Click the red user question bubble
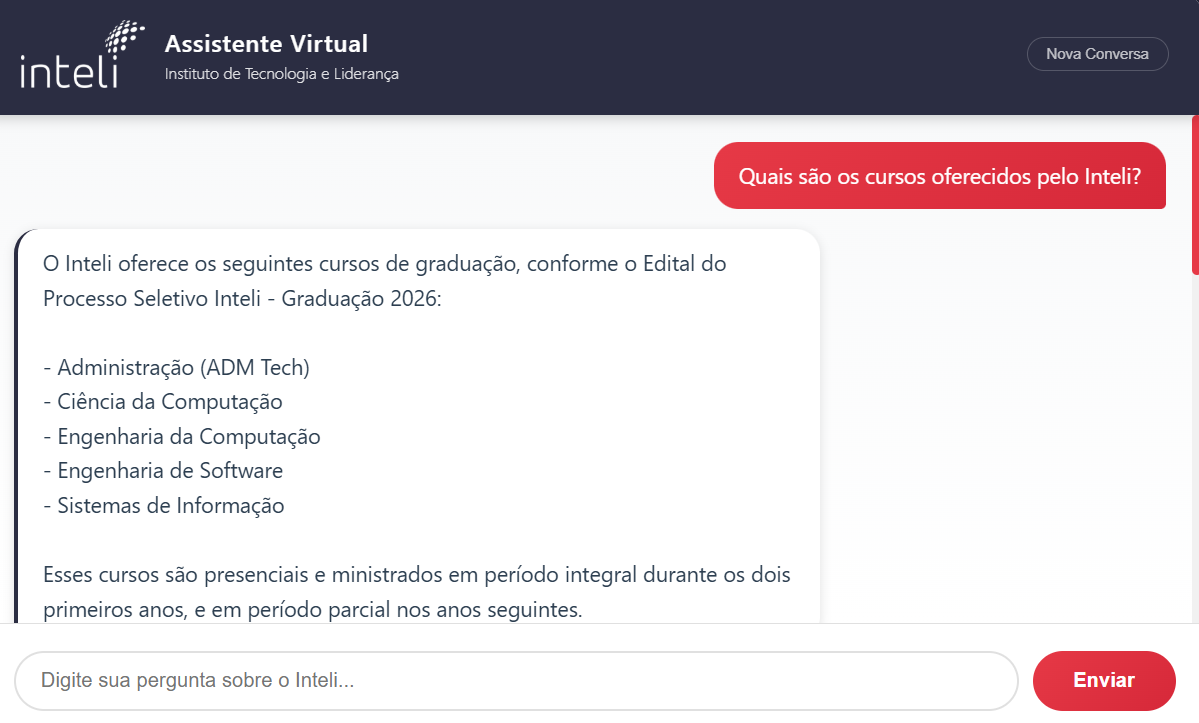 [939, 175]
